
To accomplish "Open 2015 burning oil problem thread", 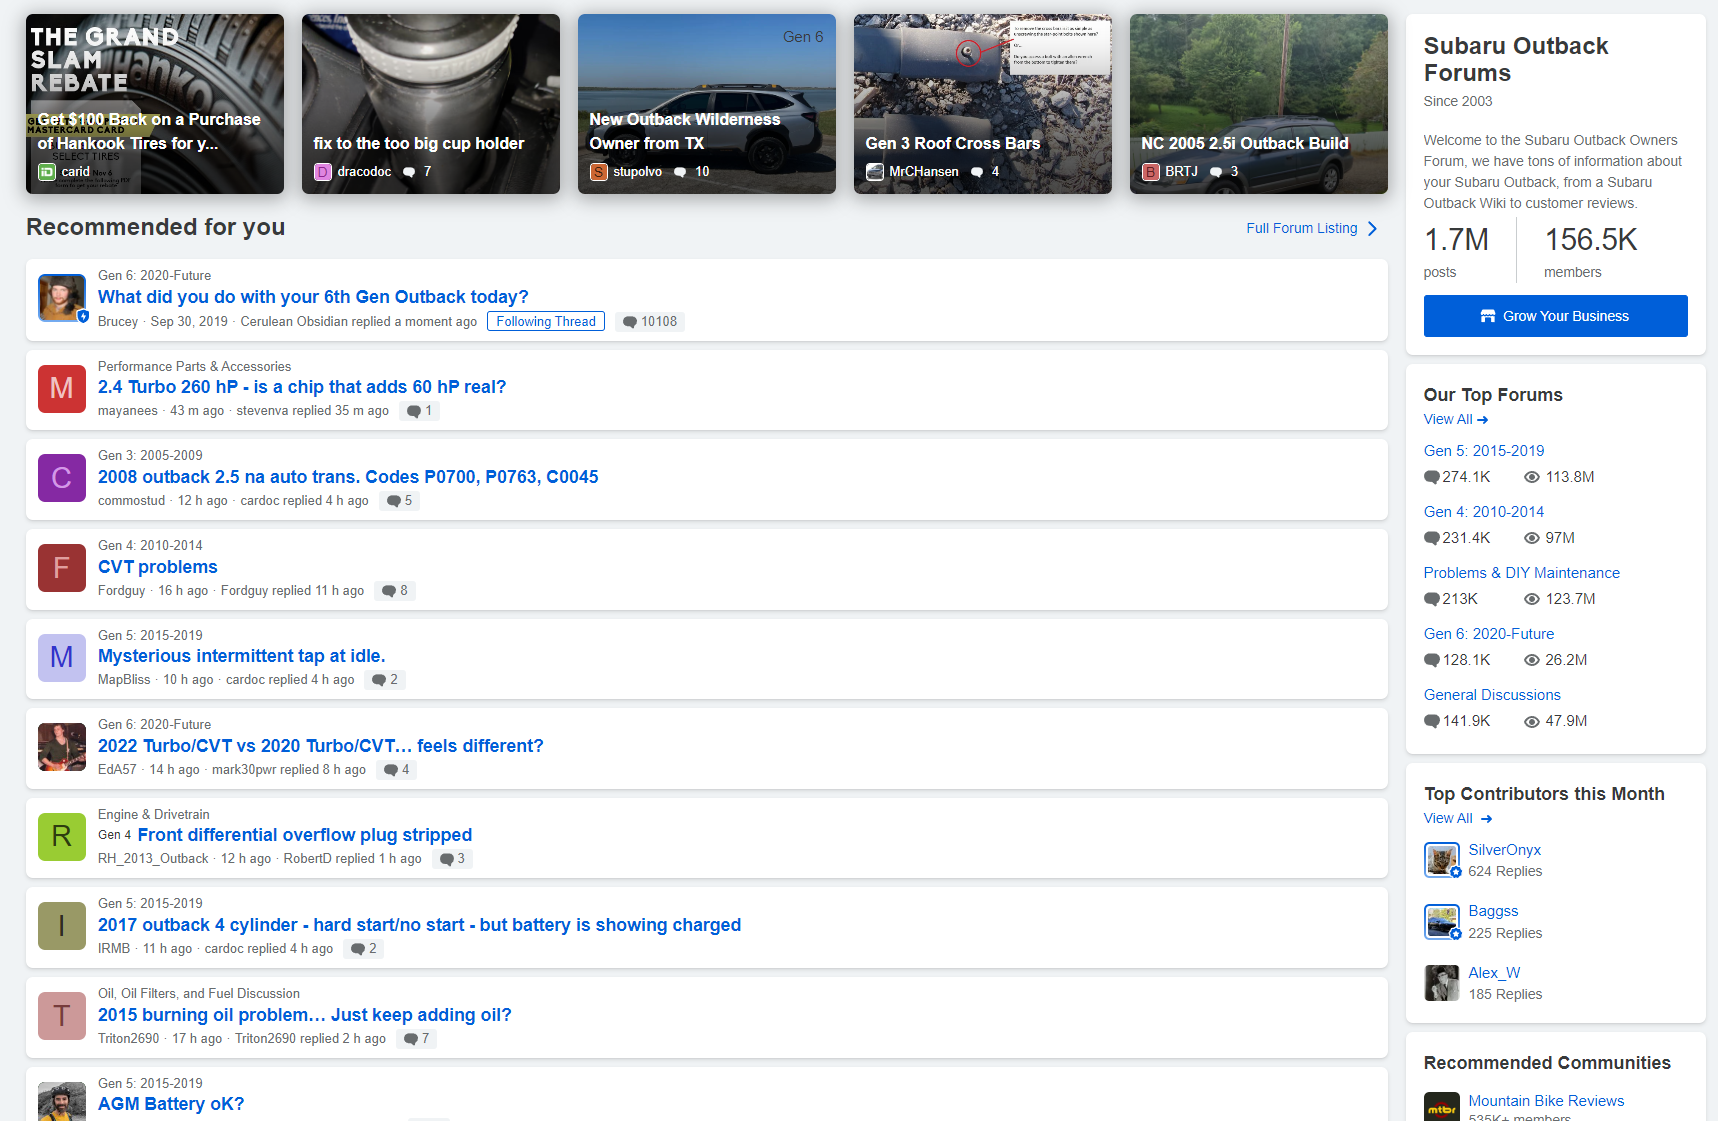I will (304, 1015).
